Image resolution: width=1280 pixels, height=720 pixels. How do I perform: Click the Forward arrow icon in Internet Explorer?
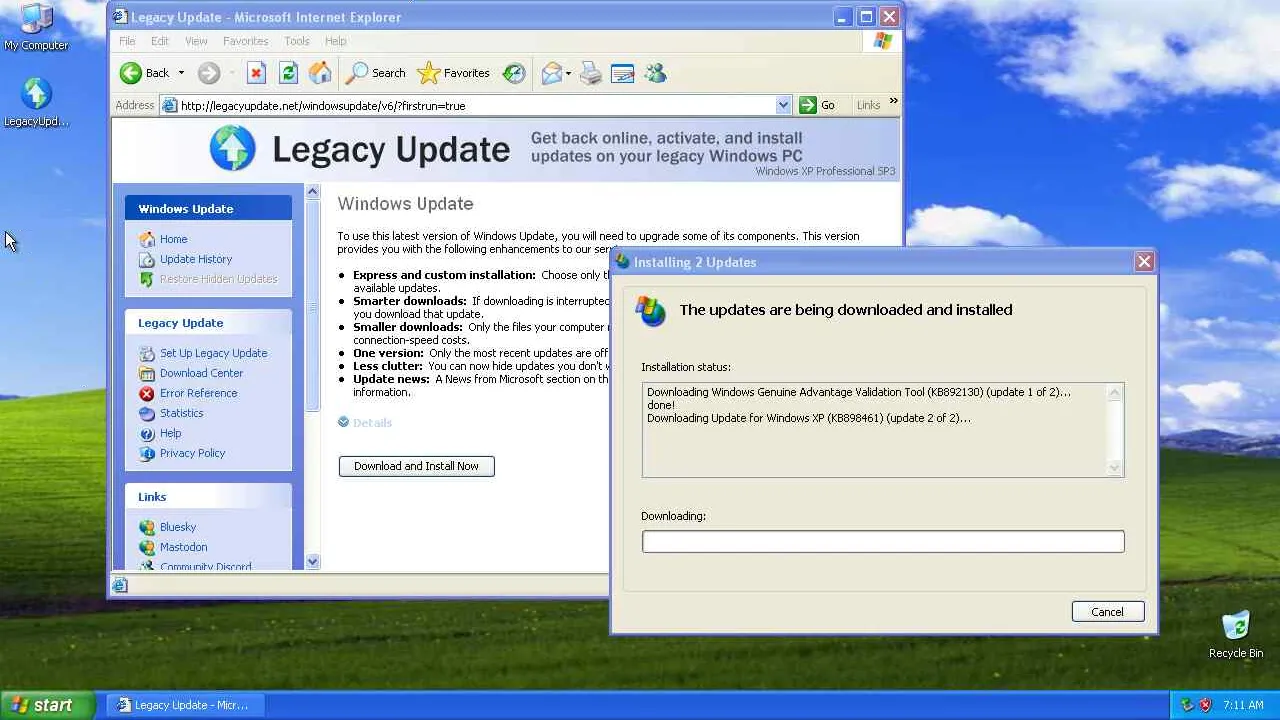pyautogui.click(x=208, y=73)
